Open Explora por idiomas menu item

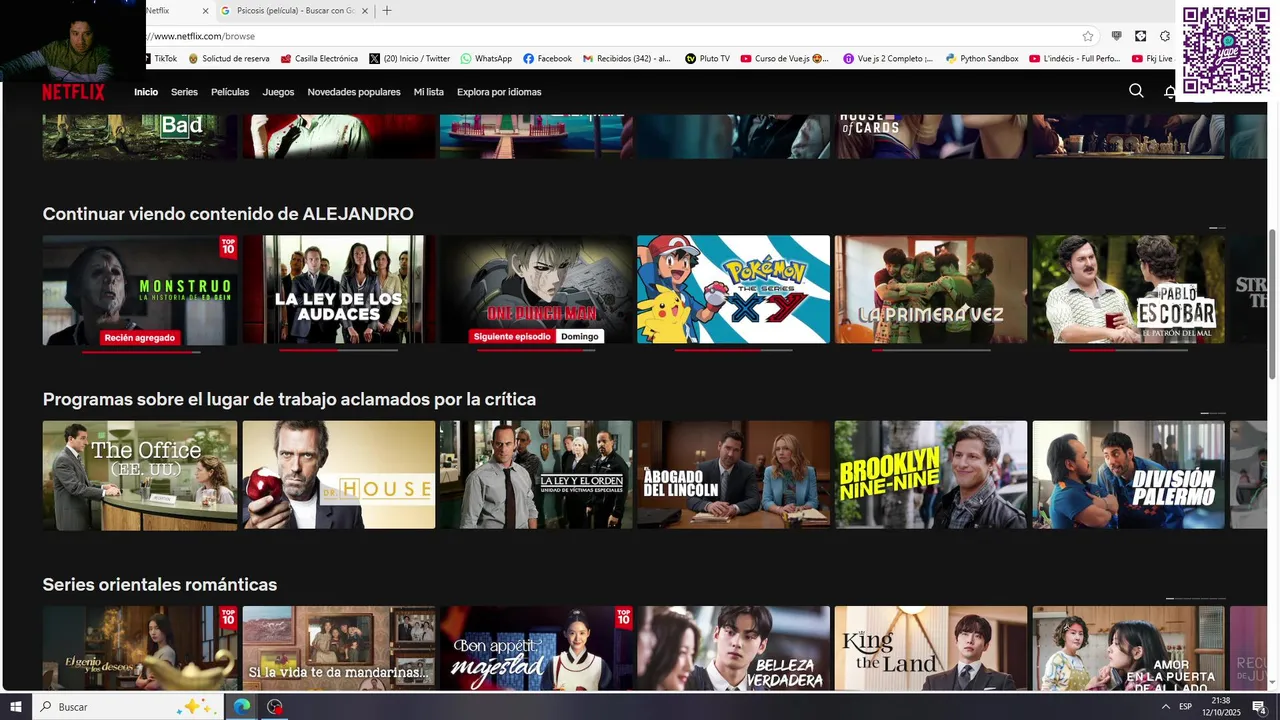499,92
